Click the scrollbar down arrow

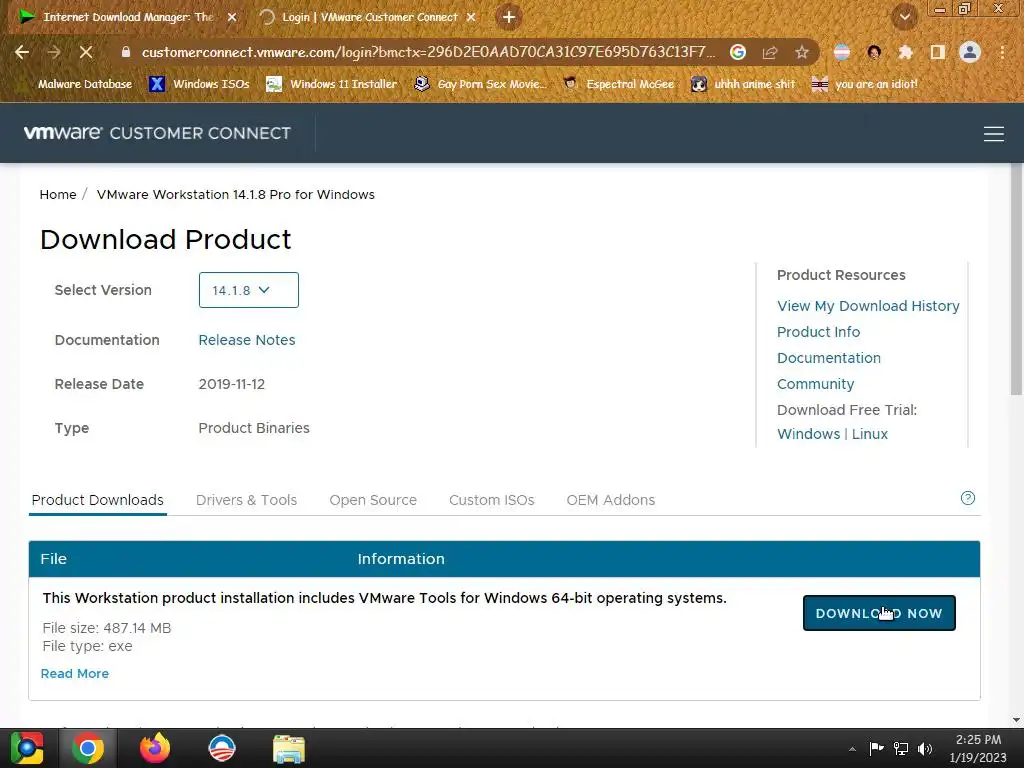pyautogui.click(x=1016, y=720)
